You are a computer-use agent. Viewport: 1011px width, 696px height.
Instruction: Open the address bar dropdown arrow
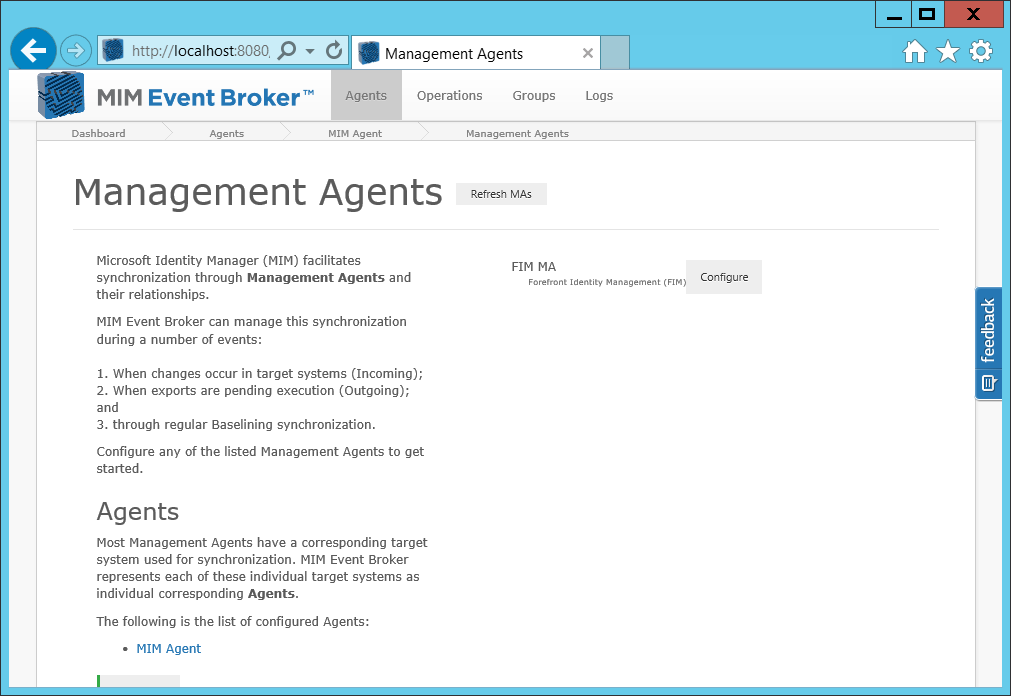[310, 51]
